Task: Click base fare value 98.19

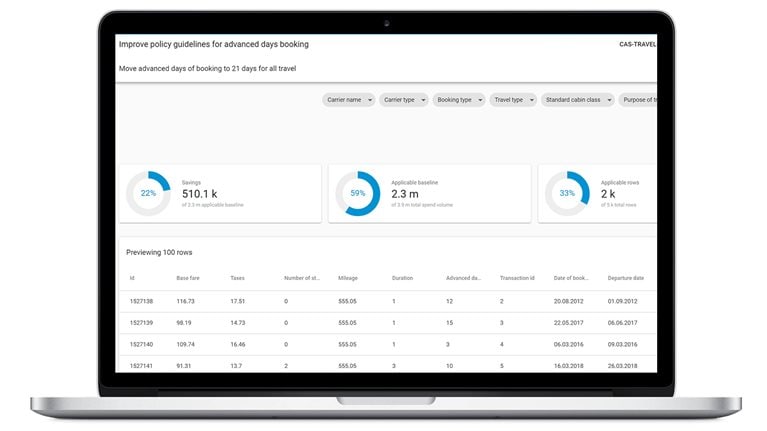Action: coord(184,323)
